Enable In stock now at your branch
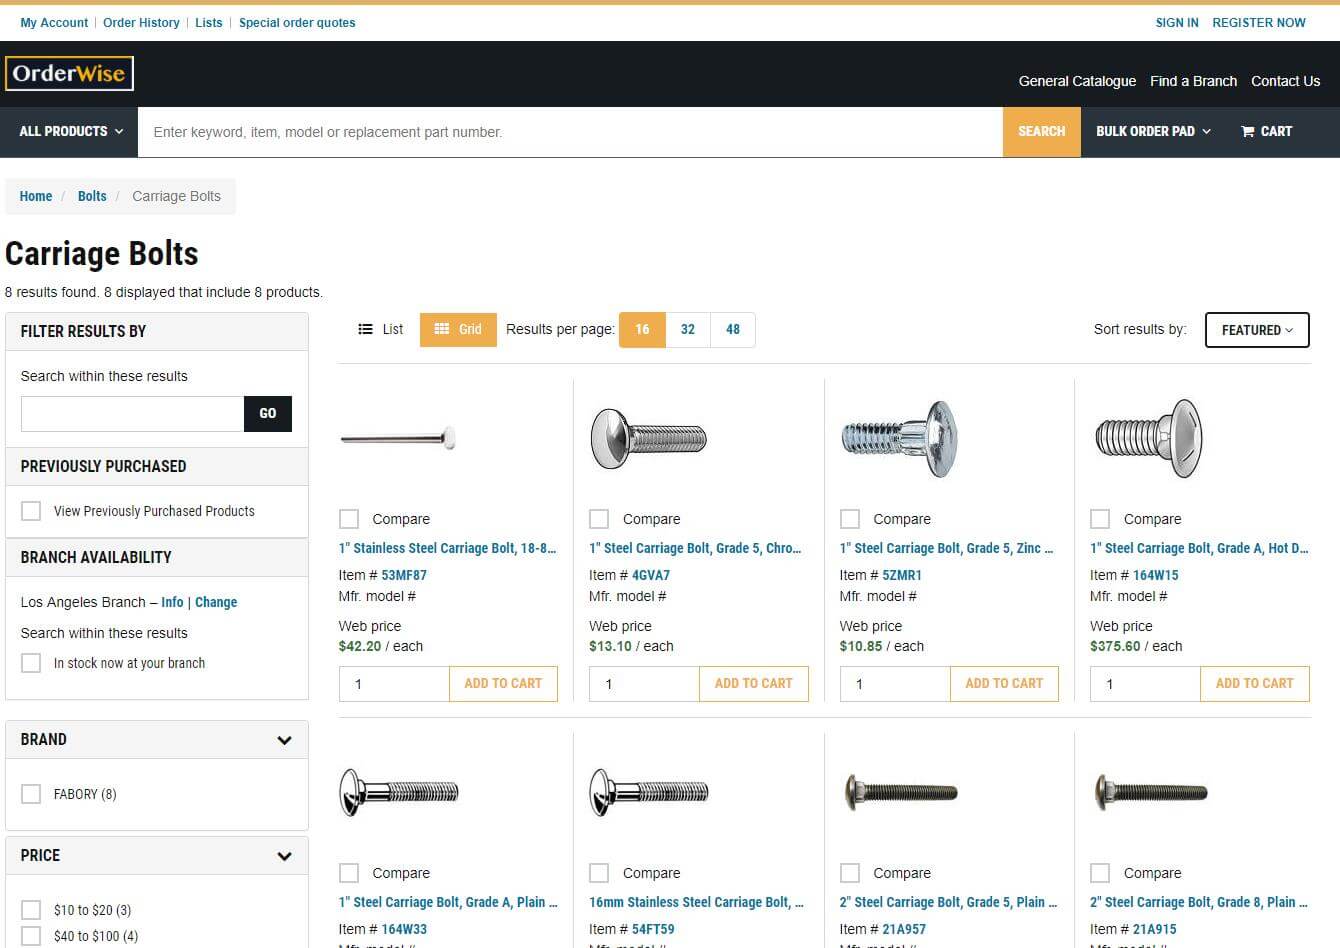Screen dimensions: 1340x948 click(x=31, y=663)
